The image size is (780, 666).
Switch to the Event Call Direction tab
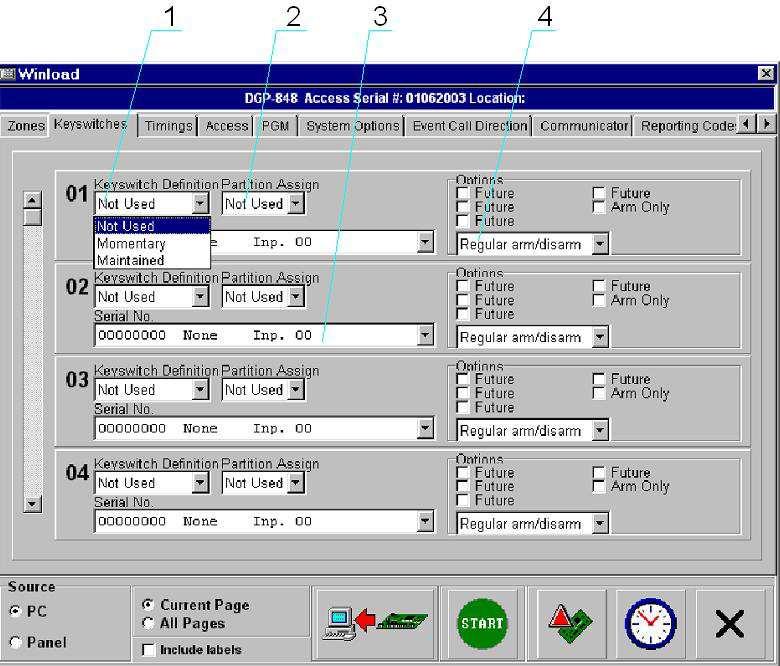pos(470,126)
